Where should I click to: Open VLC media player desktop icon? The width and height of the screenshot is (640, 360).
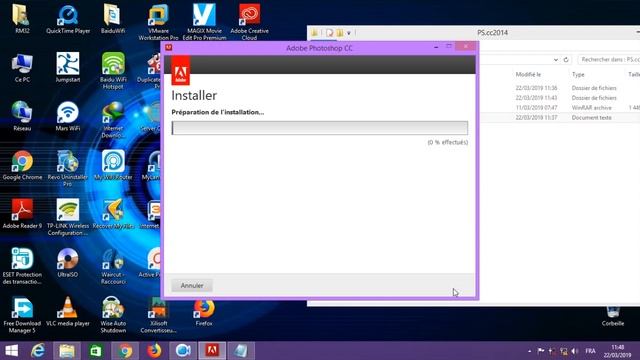click(68, 311)
